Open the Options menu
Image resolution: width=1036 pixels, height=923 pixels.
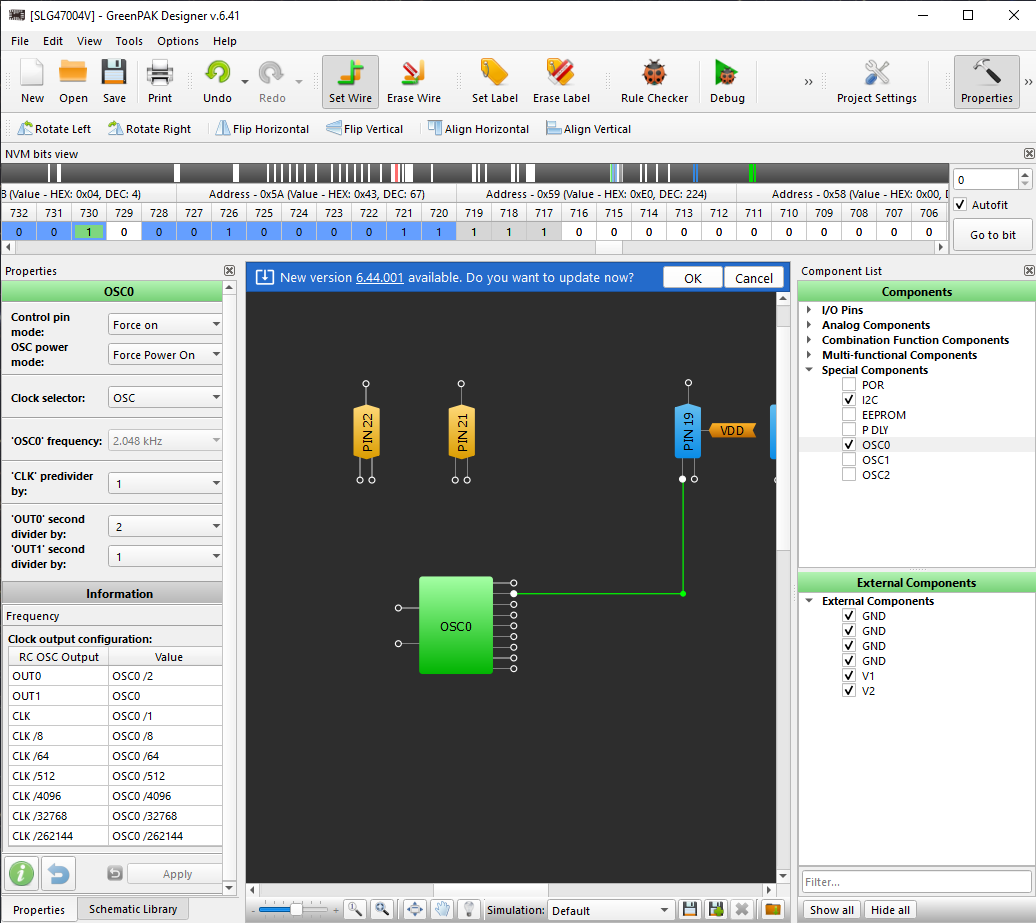tap(178, 41)
